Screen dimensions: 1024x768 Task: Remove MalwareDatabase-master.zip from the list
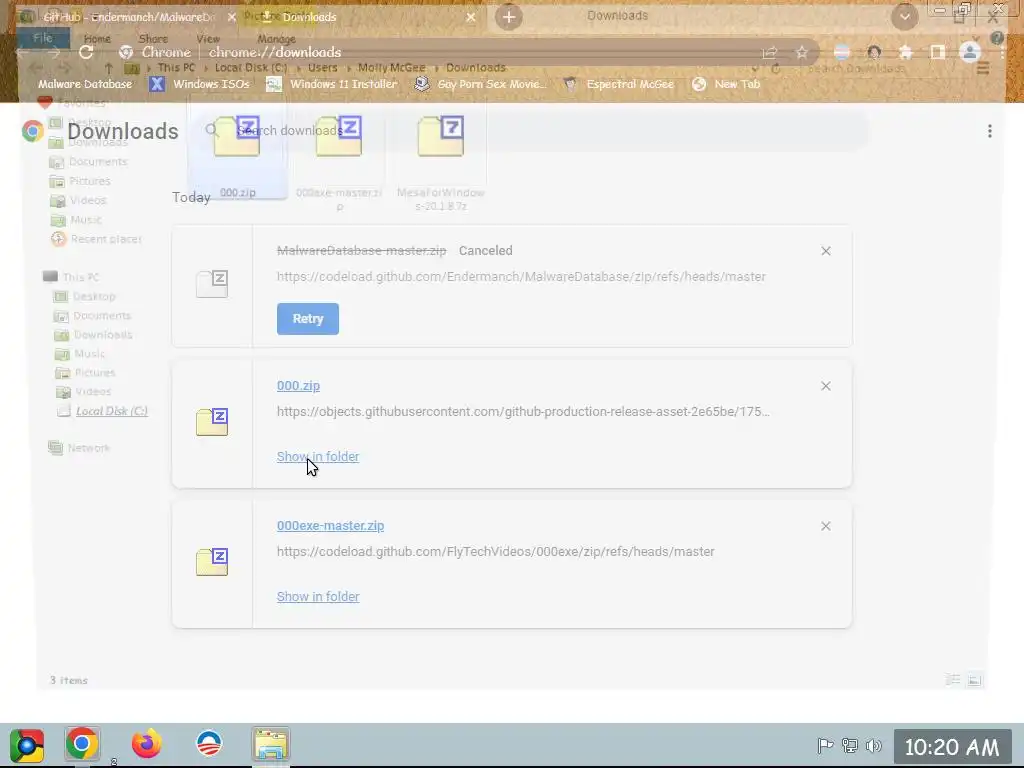point(826,251)
